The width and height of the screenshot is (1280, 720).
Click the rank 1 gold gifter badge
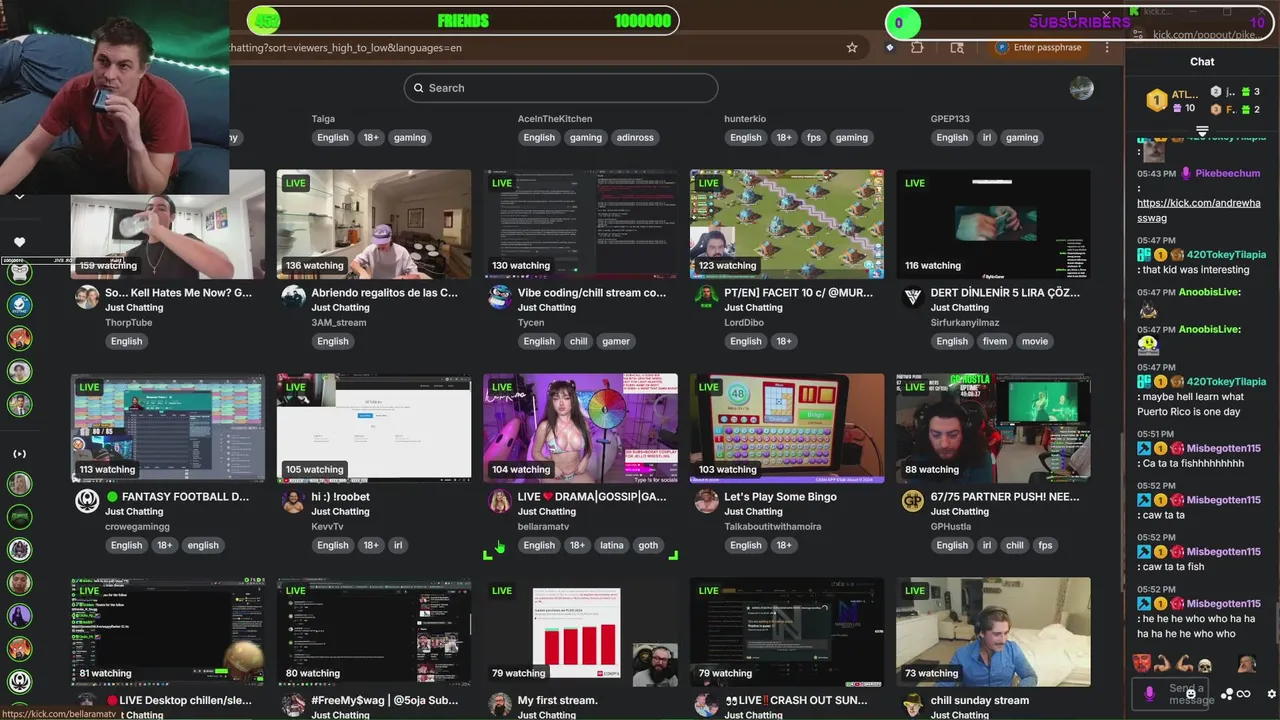pyautogui.click(x=1156, y=100)
